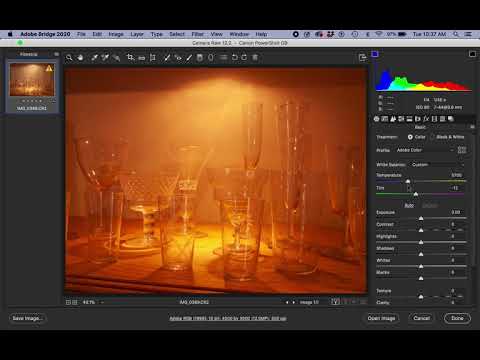Click the trash icon to mark for deletion
Screen dimensions: 480x360
[255, 57]
